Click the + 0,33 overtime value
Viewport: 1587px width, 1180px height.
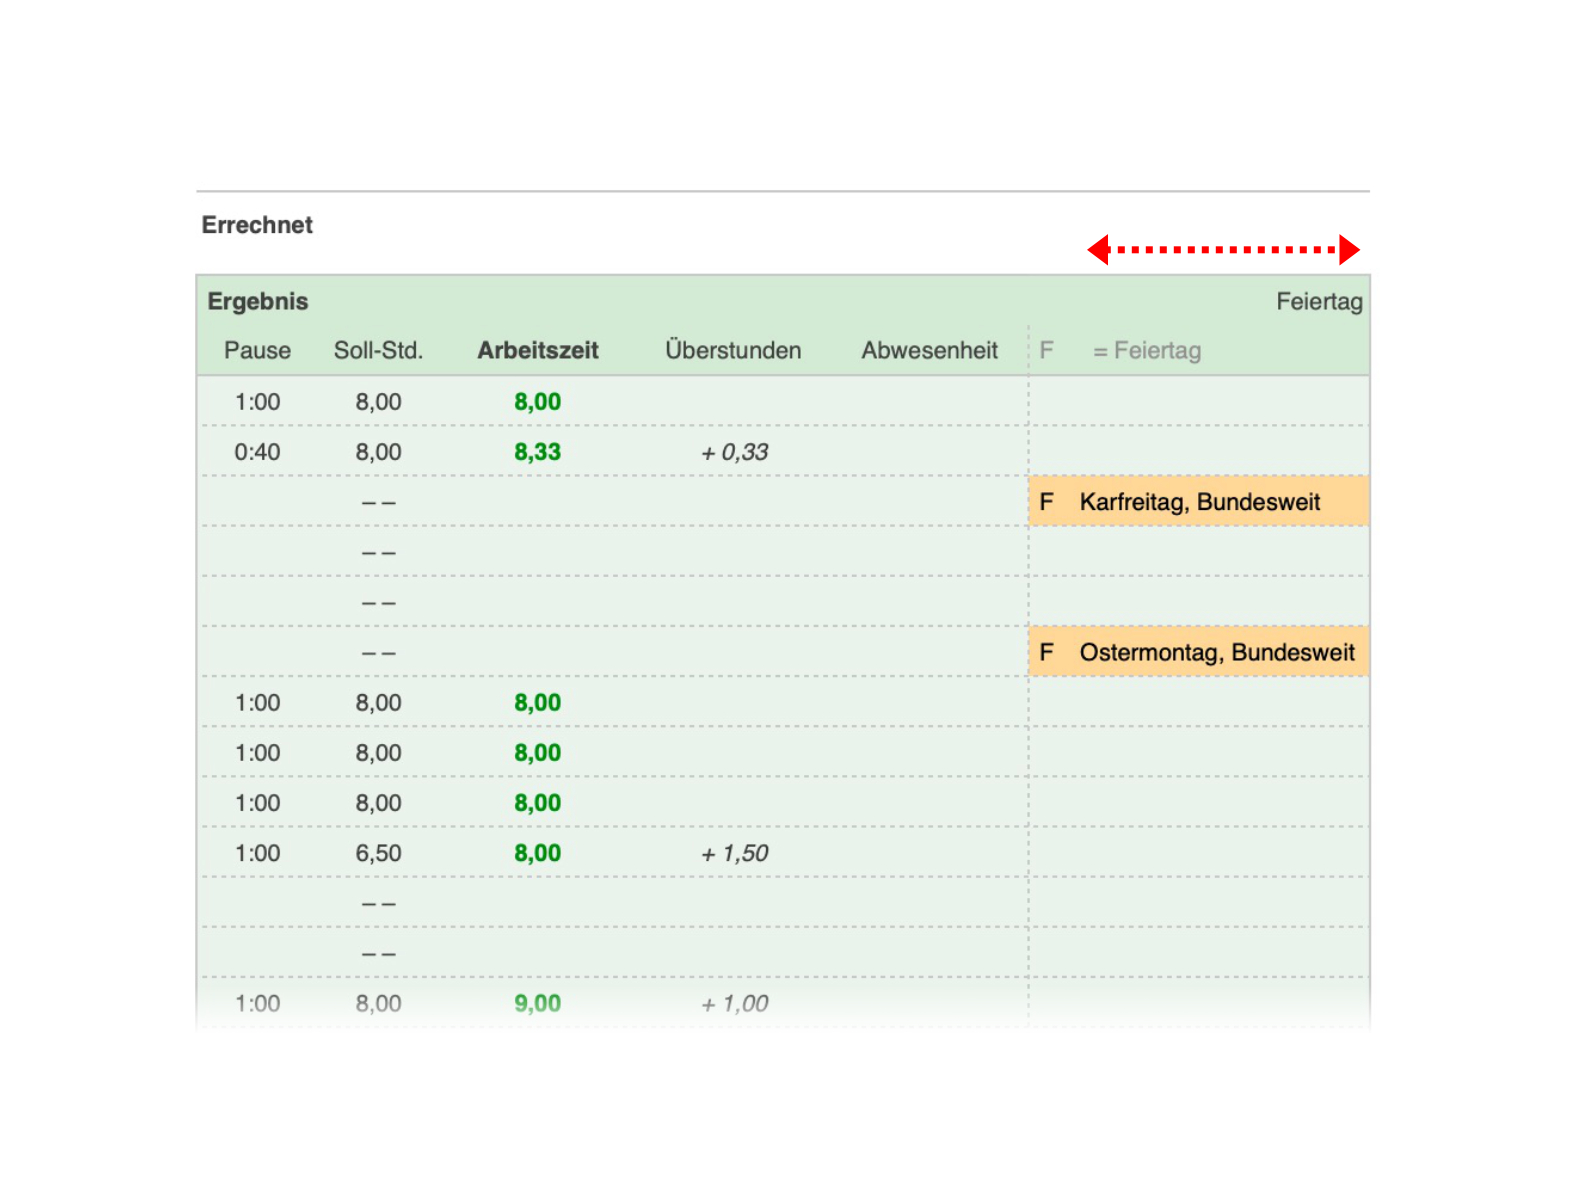coord(734,452)
